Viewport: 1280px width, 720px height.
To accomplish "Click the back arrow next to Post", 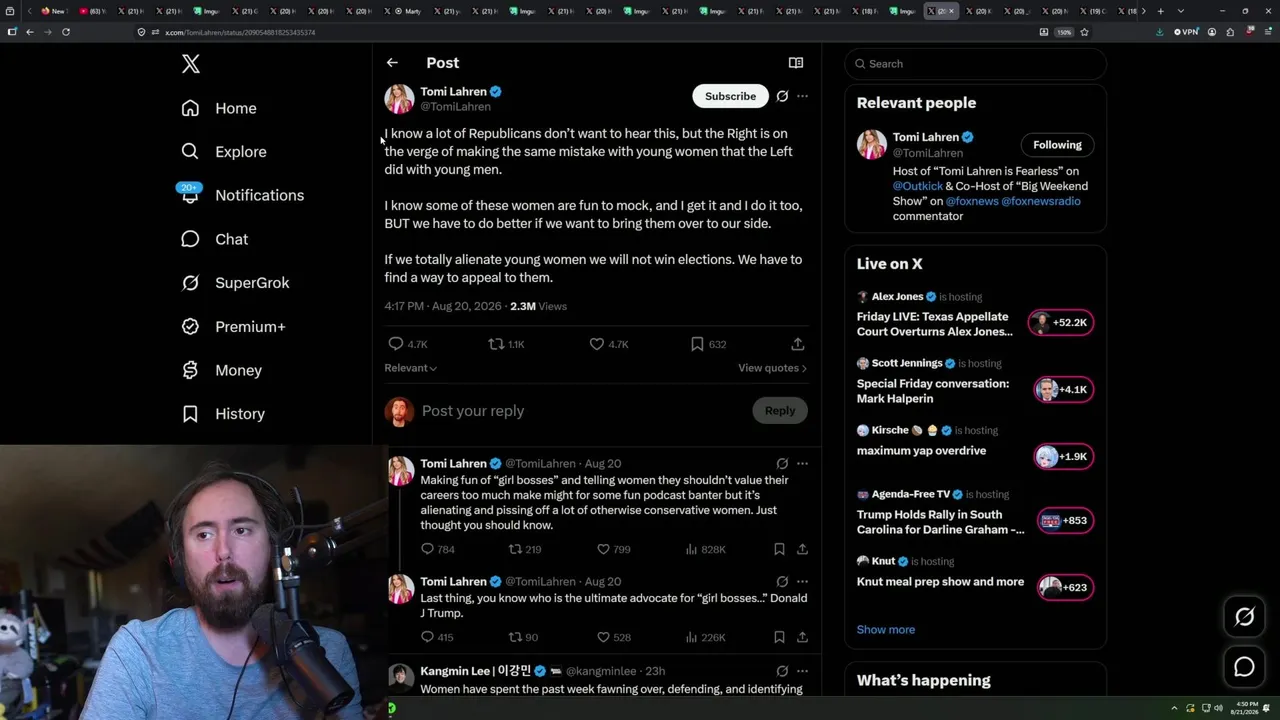I will tap(392, 63).
